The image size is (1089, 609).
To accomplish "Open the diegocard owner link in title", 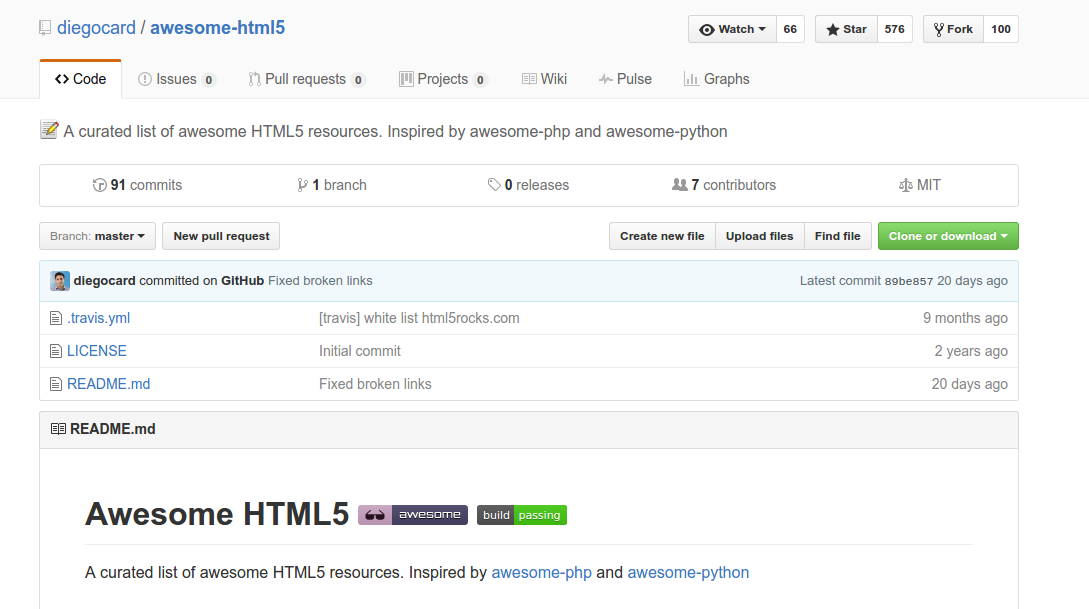I will 97,28.
